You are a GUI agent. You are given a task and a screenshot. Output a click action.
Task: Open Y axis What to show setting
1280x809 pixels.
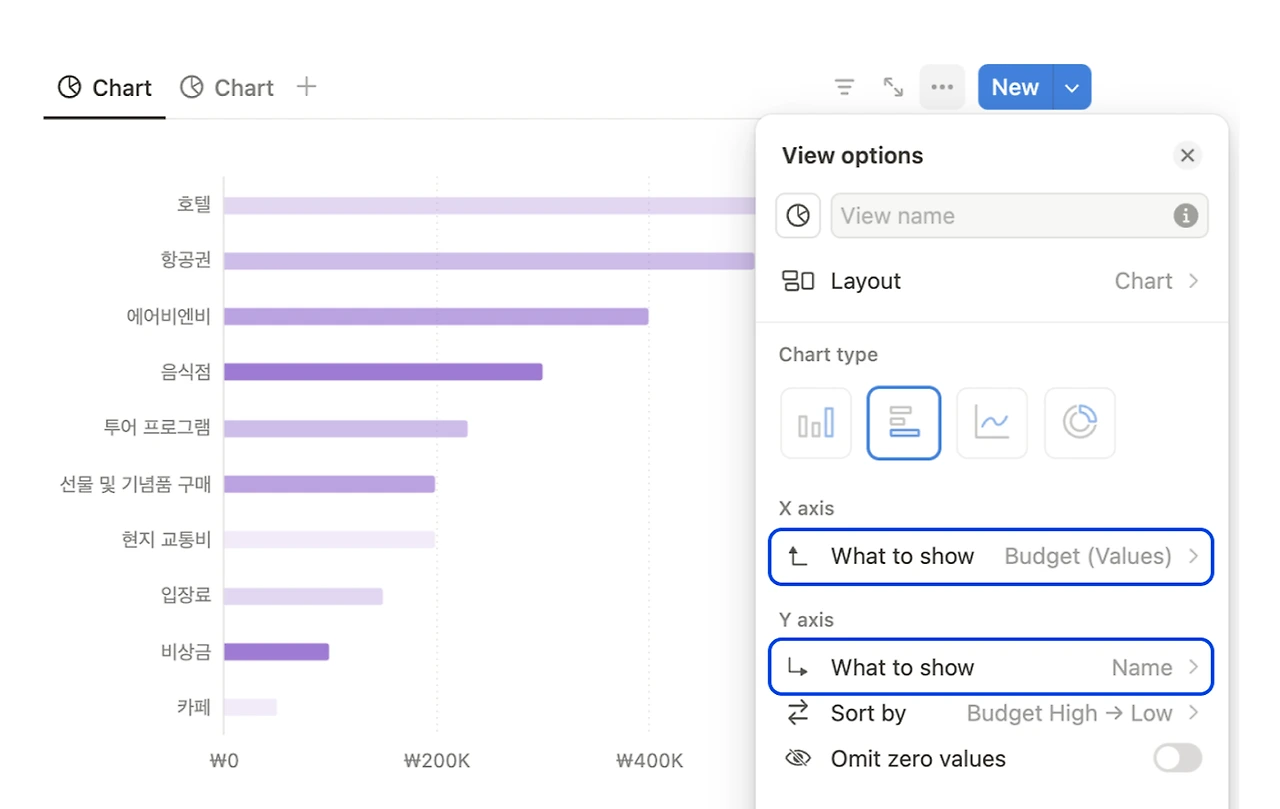991,667
